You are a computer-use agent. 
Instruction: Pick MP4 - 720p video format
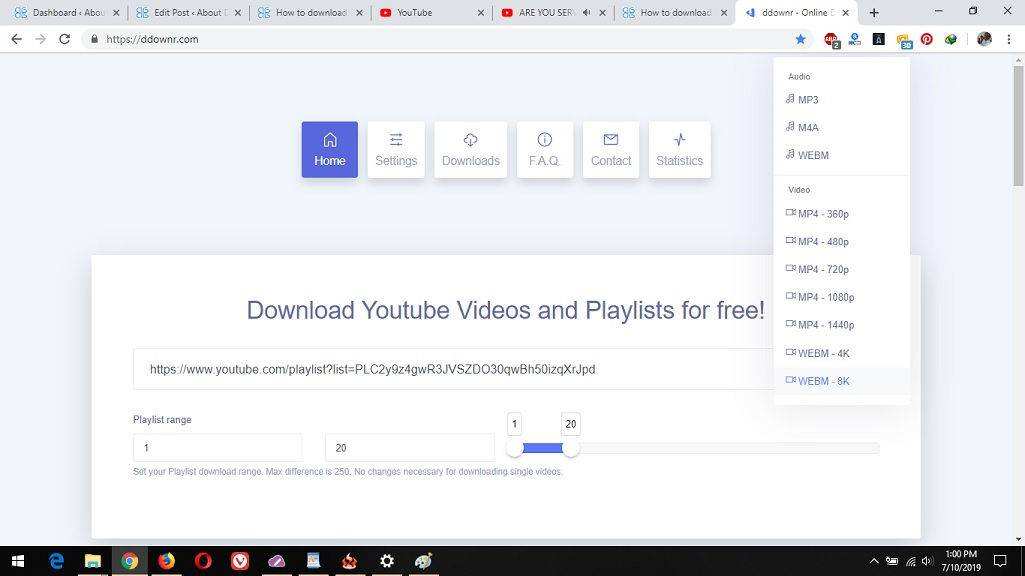pyautogui.click(x=841, y=269)
